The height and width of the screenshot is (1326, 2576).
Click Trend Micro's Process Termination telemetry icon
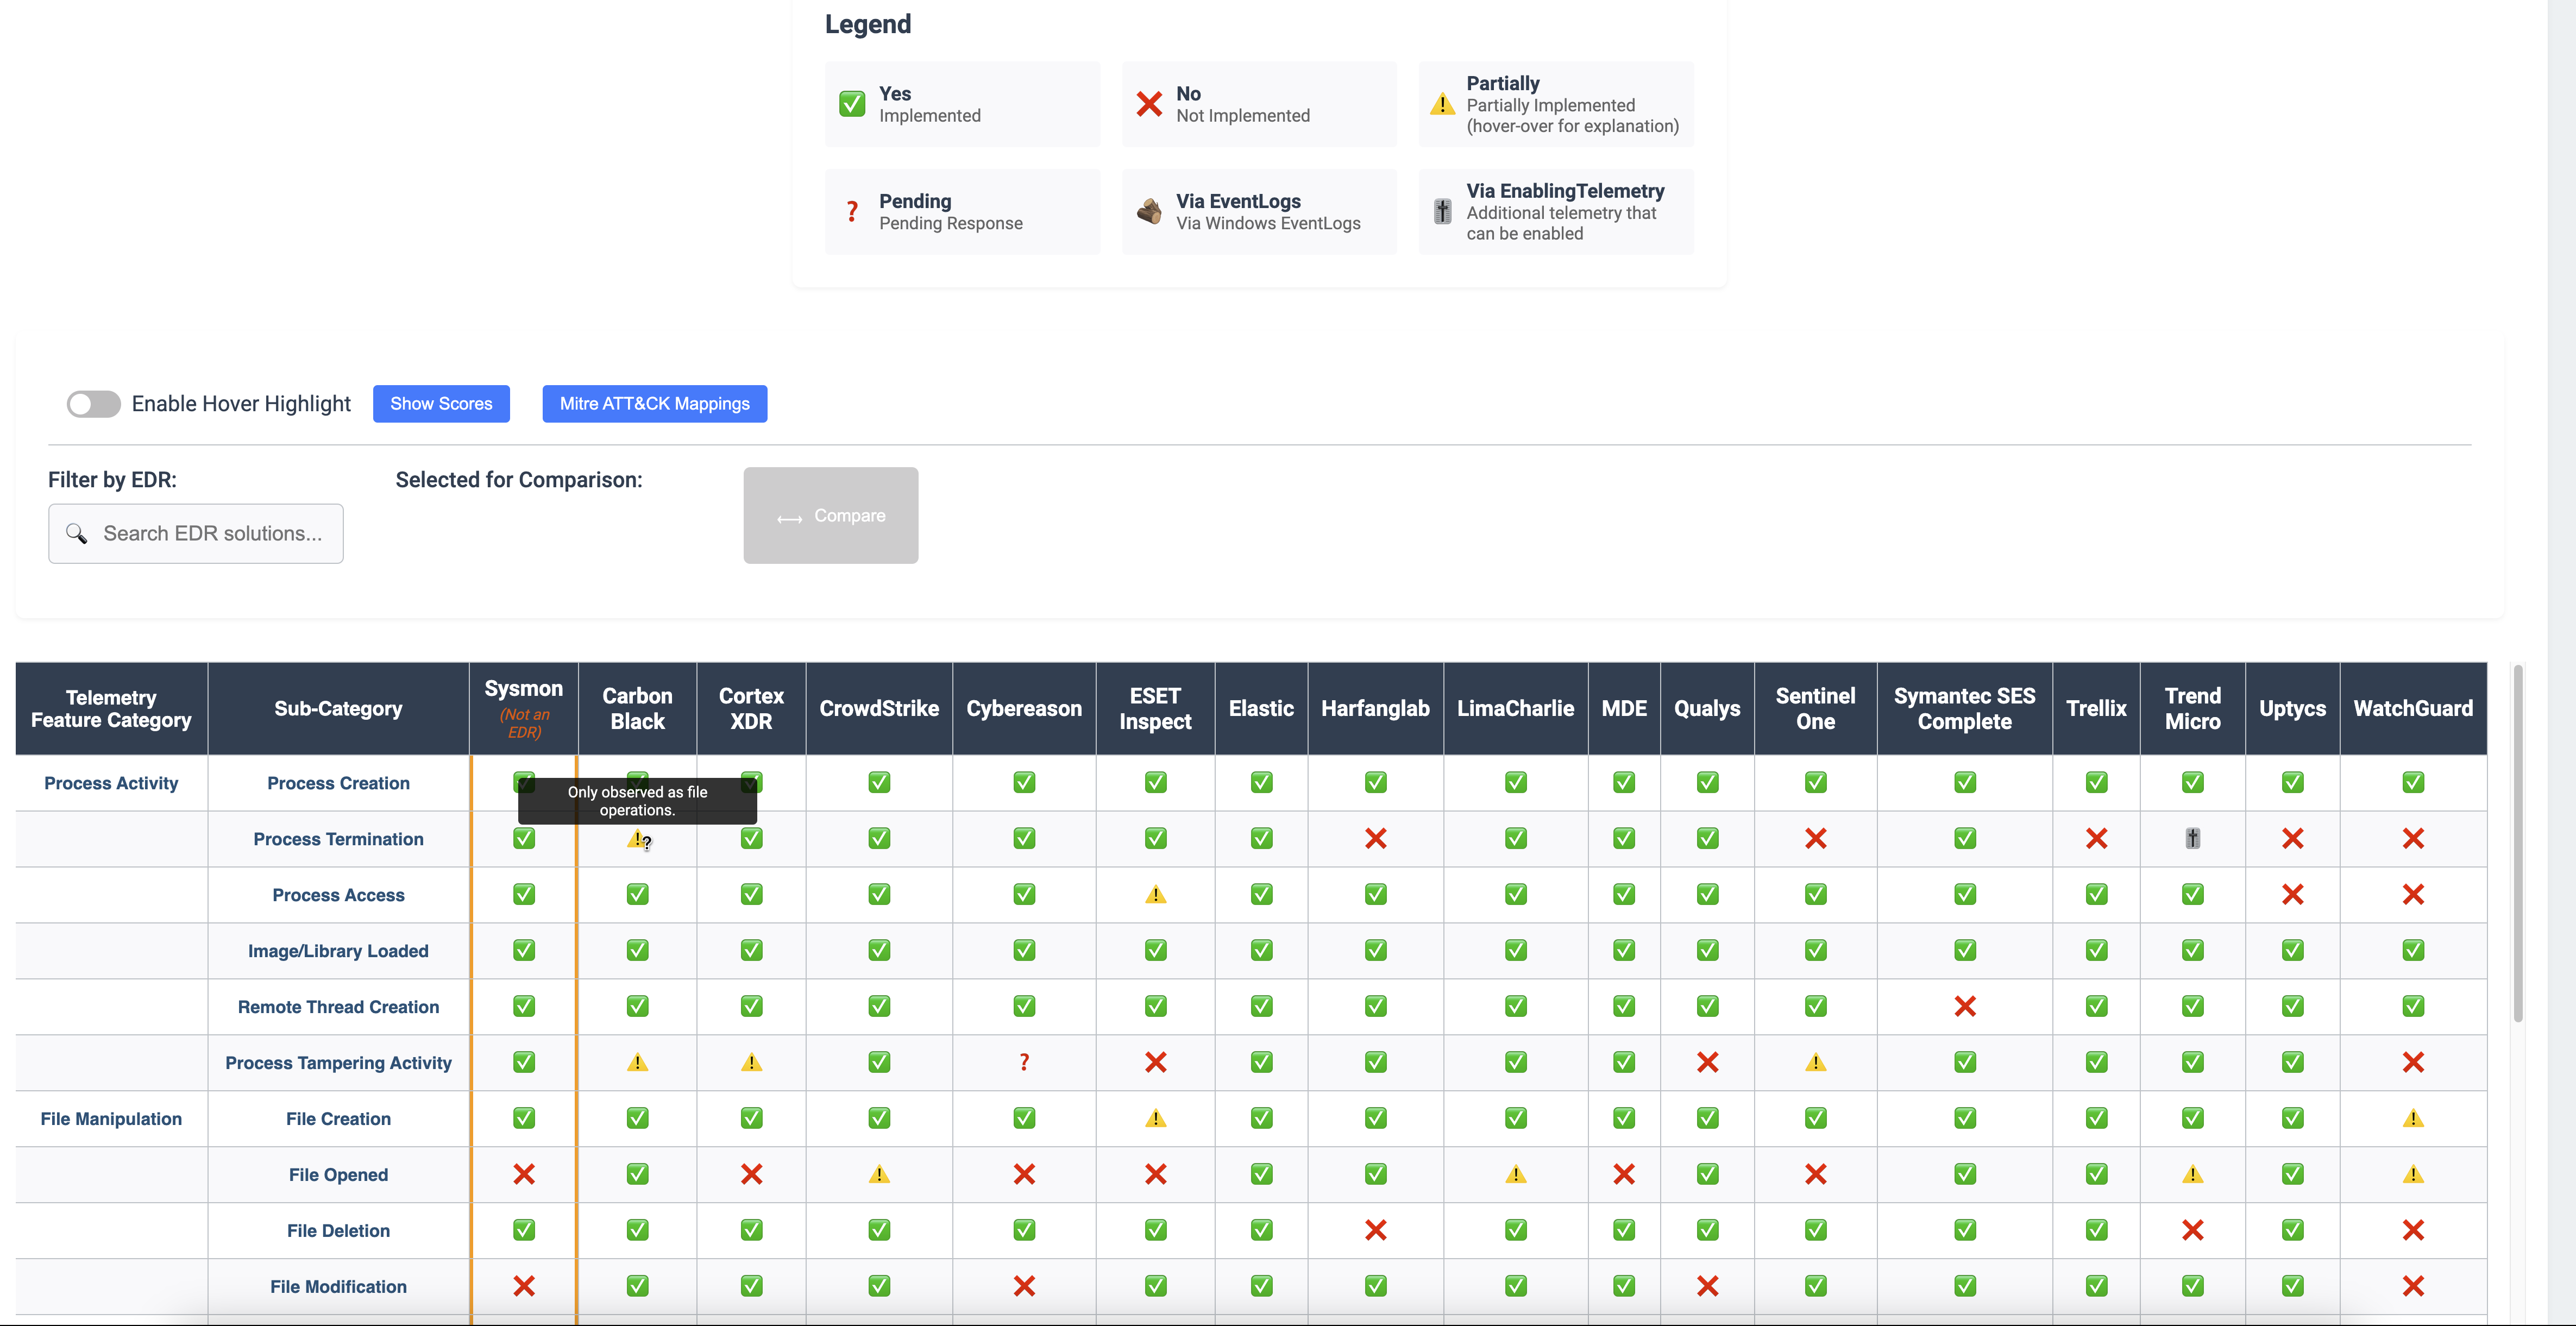click(x=2192, y=838)
